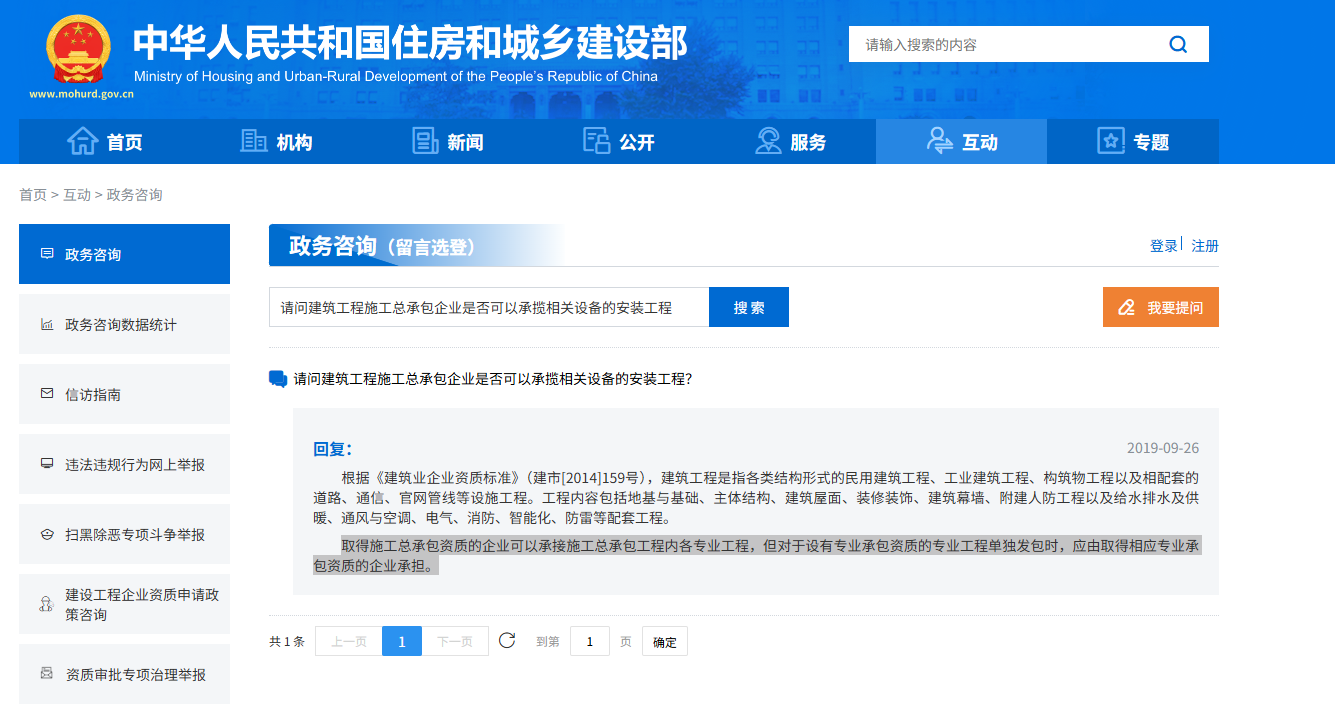Click the 公开 document icon in navigation
1335x728 pixels.
(597, 141)
